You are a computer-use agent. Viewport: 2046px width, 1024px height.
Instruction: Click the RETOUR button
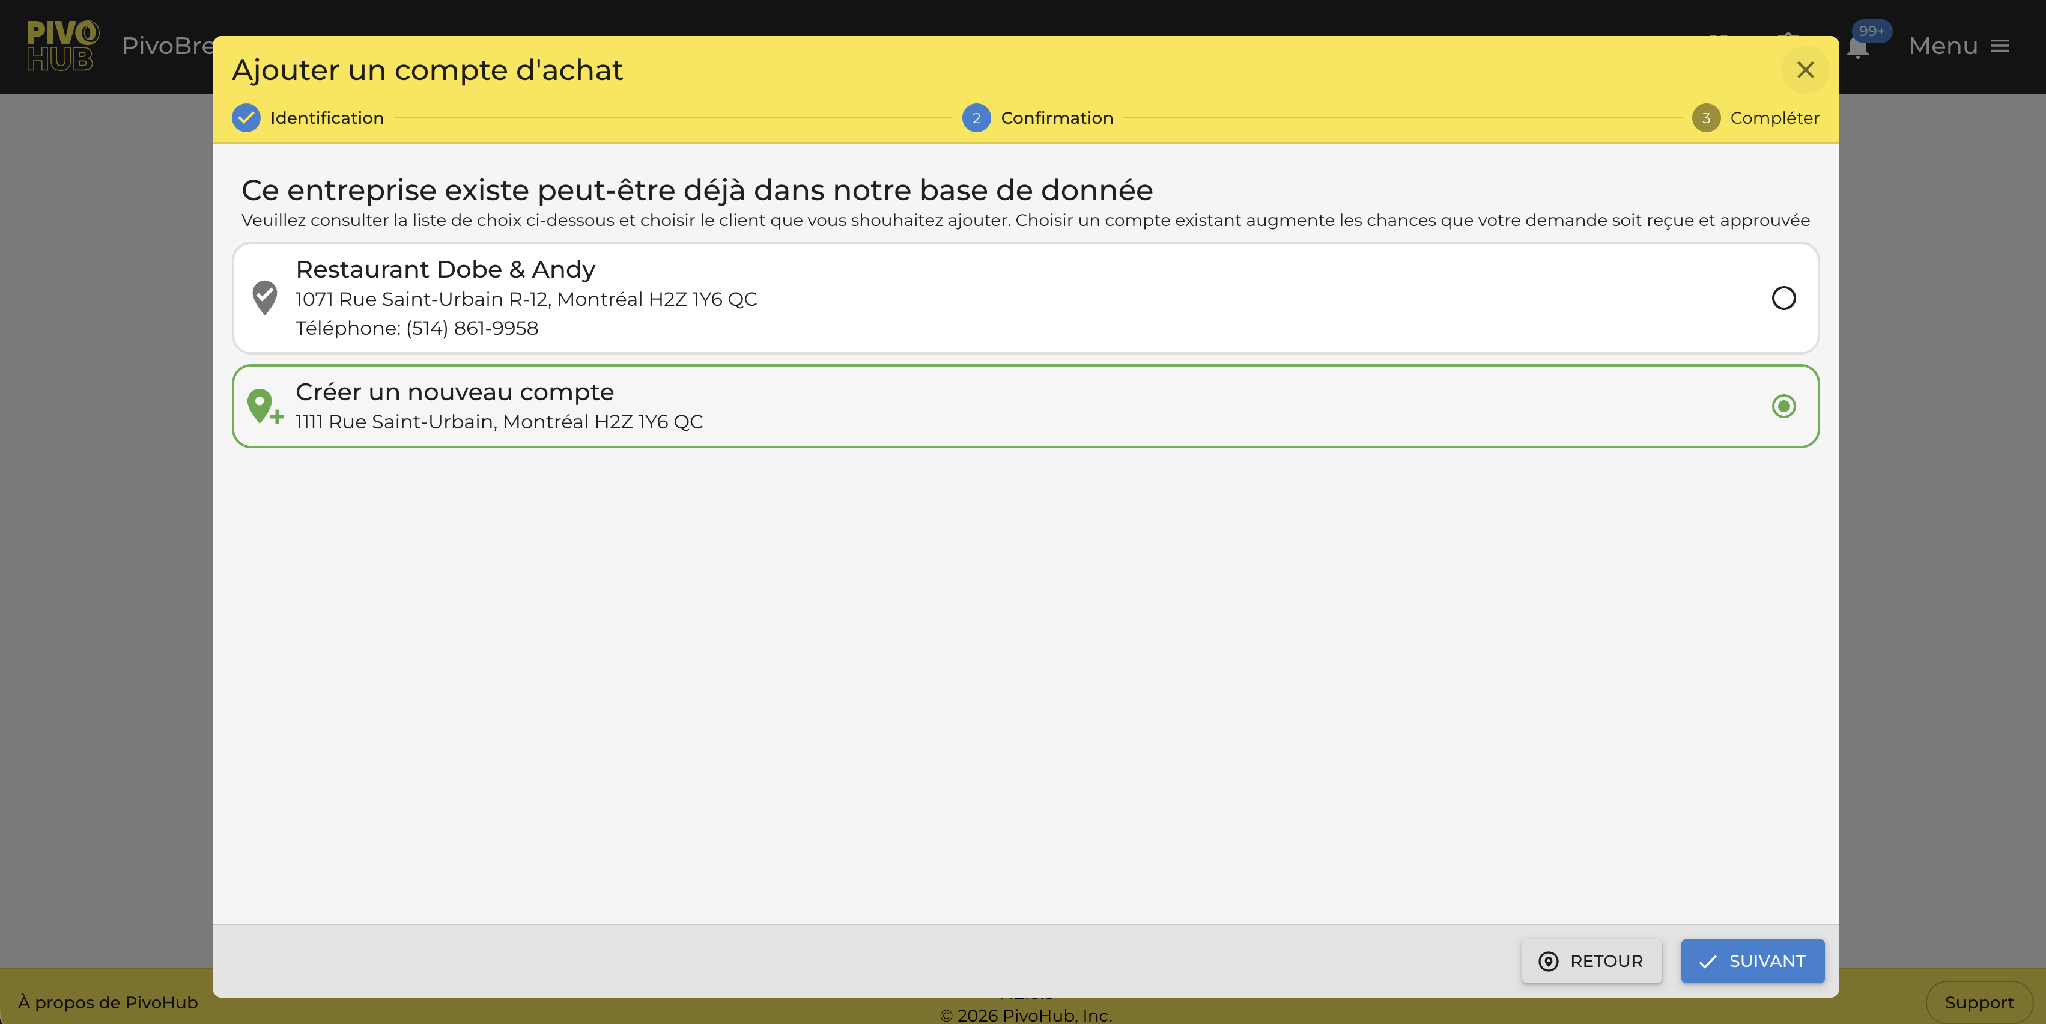[x=1591, y=961]
